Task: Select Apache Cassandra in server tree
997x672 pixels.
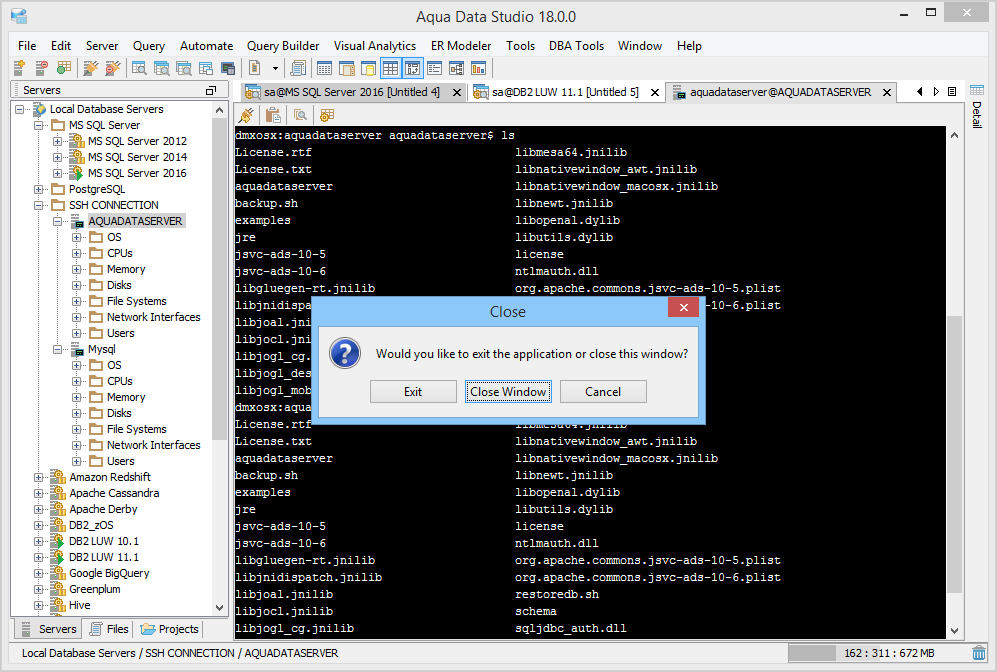Action: point(114,493)
